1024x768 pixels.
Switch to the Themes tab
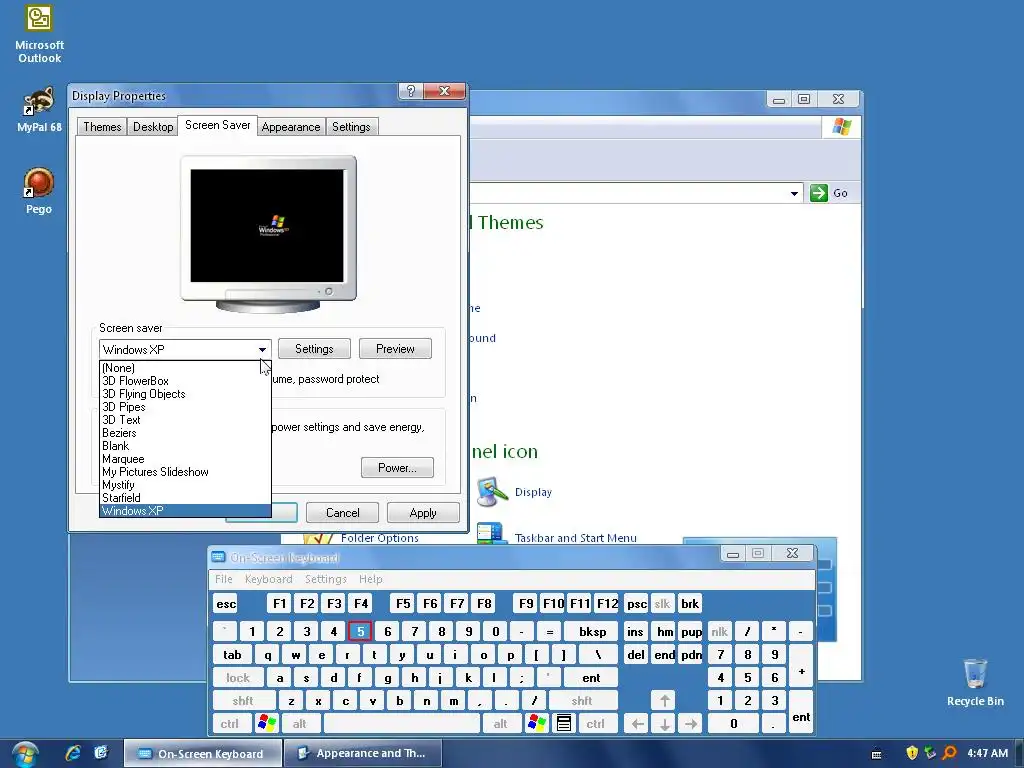coord(102,127)
